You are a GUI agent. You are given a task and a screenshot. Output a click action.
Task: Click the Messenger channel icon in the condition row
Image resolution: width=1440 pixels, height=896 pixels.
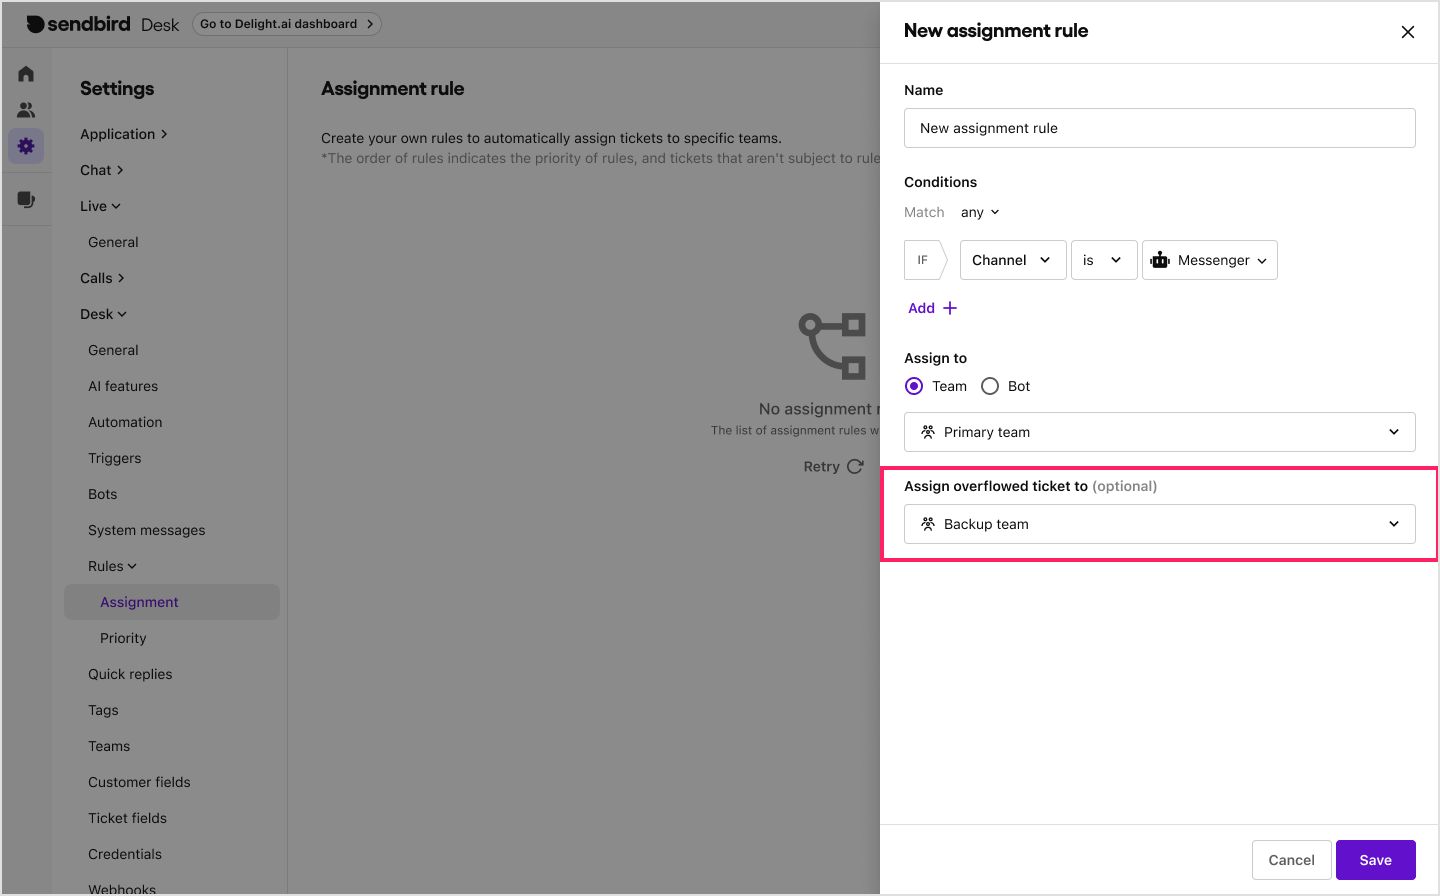tap(1159, 259)
